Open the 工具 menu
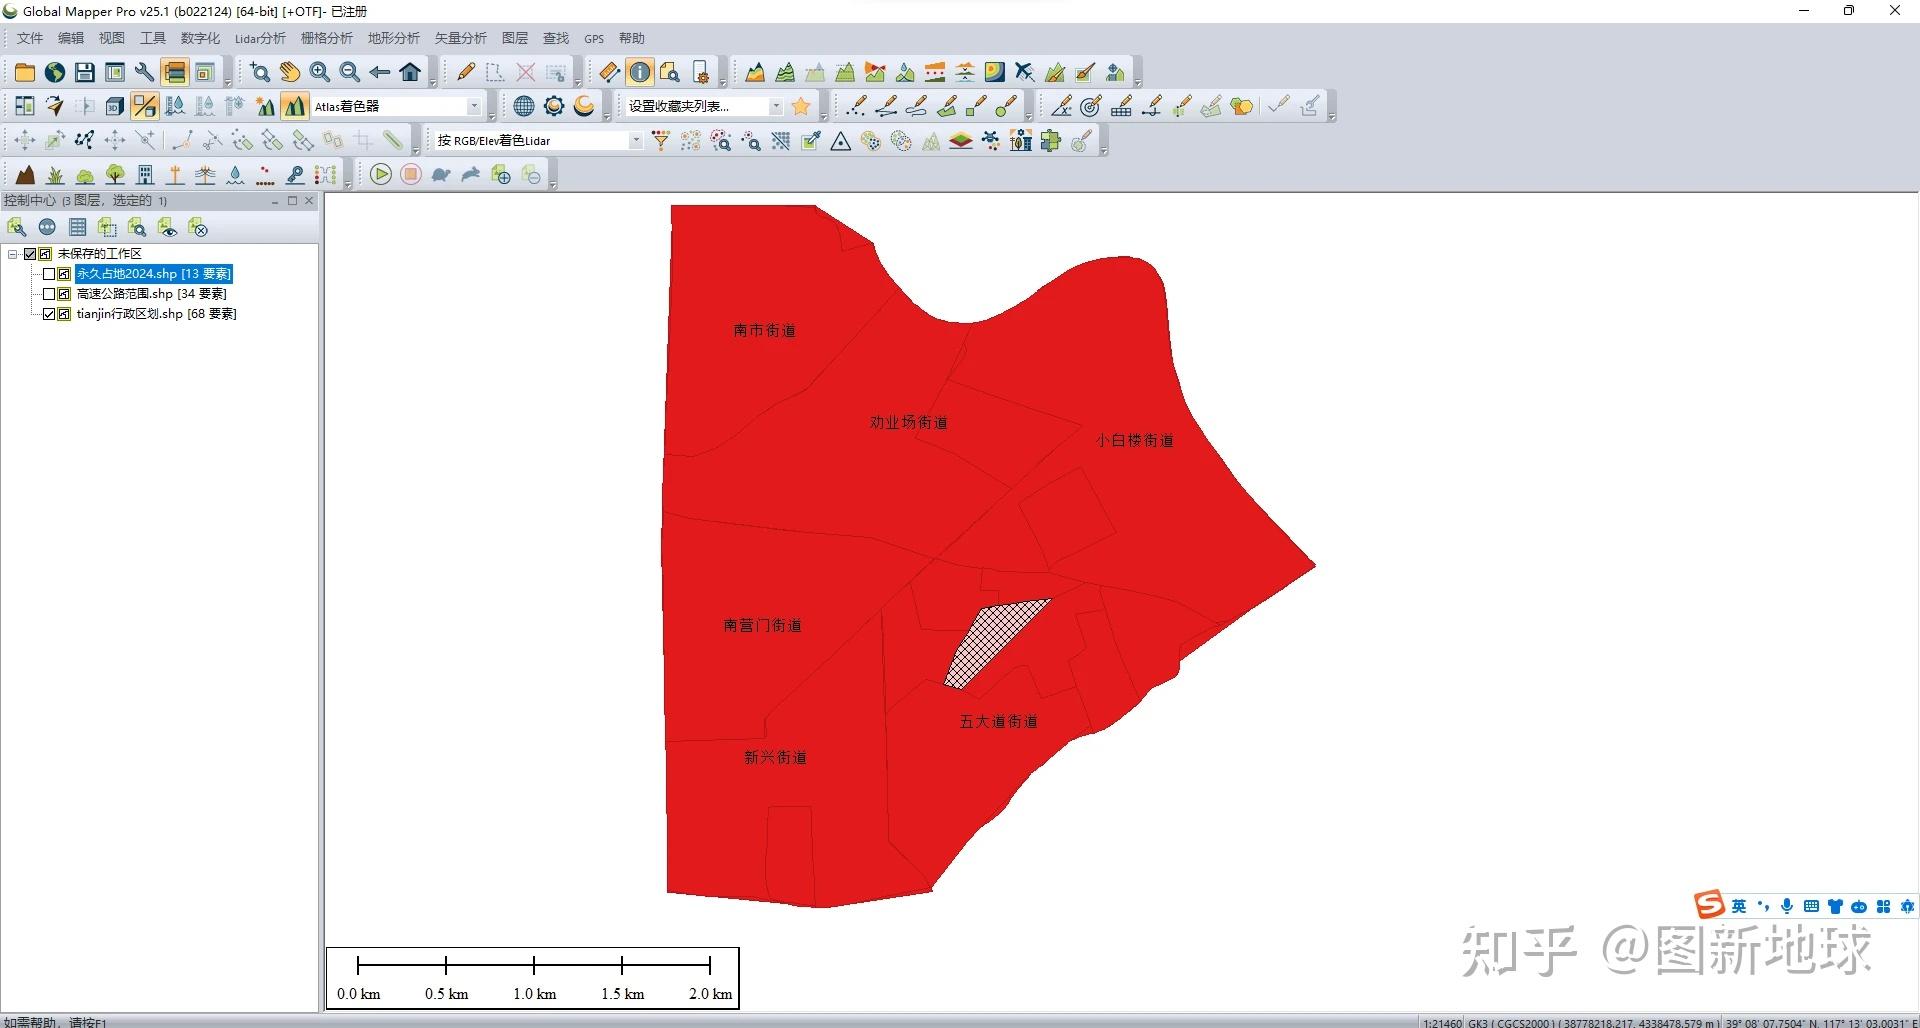Screen dimensions: 1920x1028 tap(153, 38)
